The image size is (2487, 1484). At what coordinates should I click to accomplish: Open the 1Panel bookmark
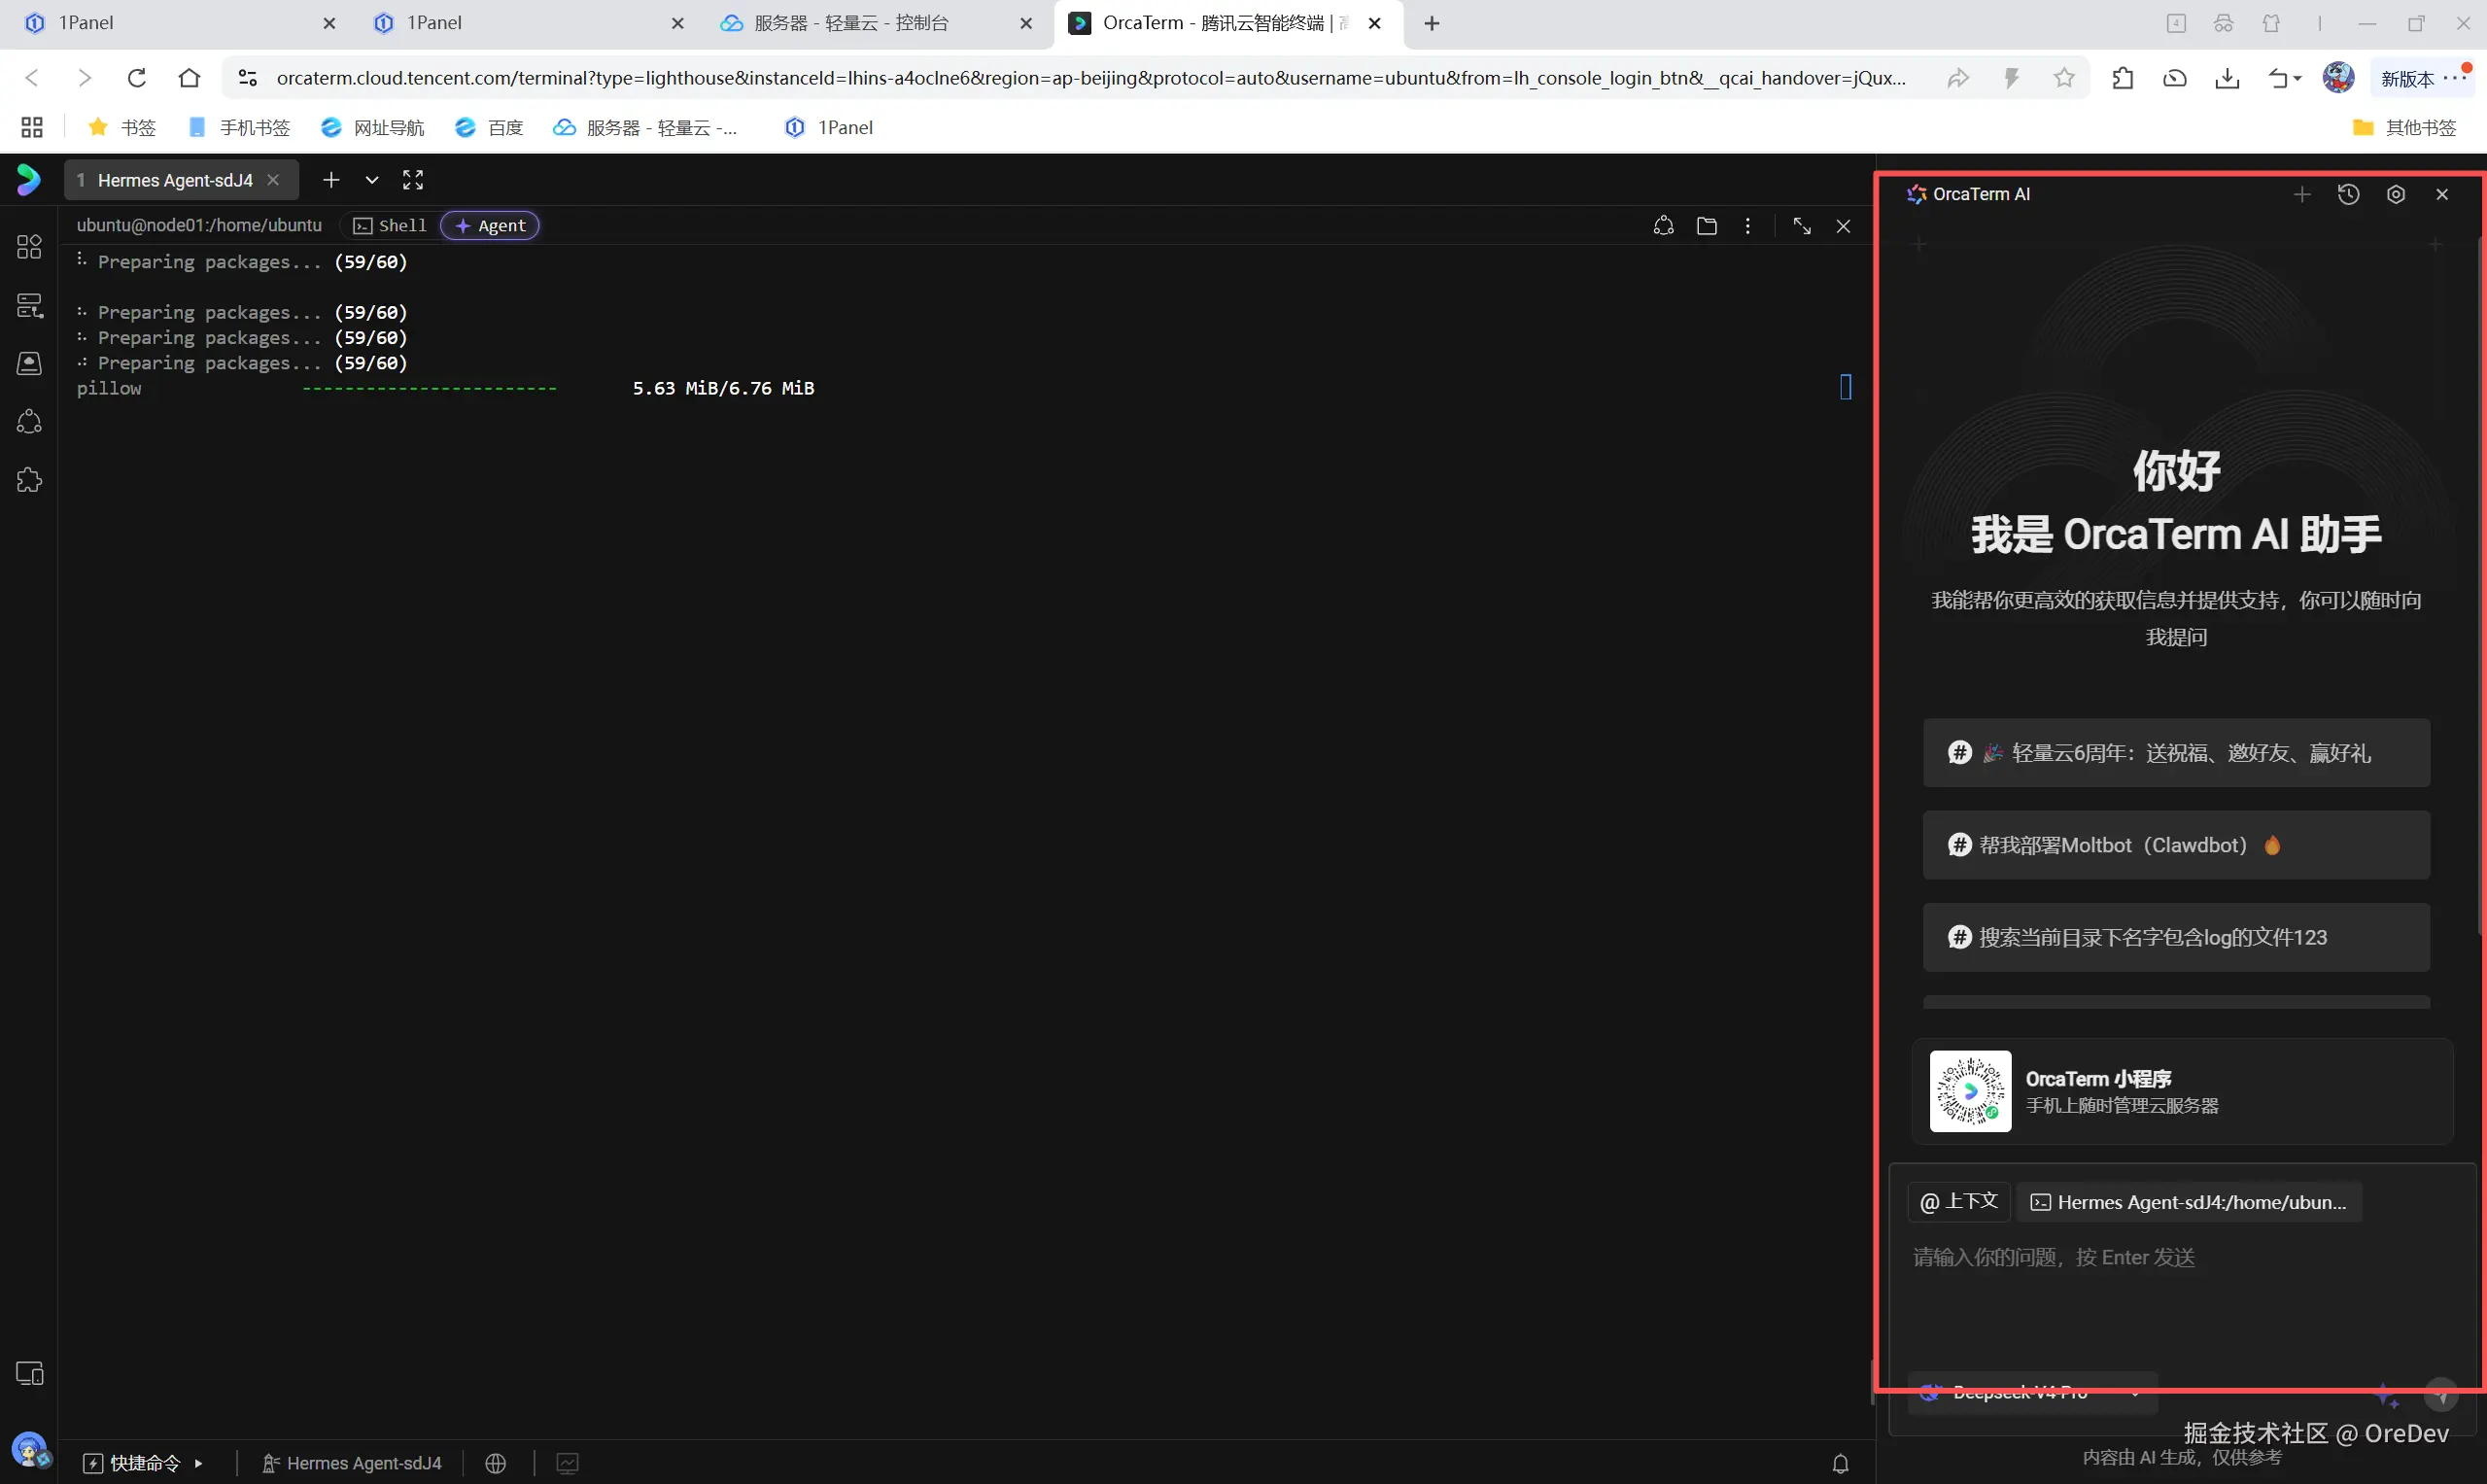[829, 127]
